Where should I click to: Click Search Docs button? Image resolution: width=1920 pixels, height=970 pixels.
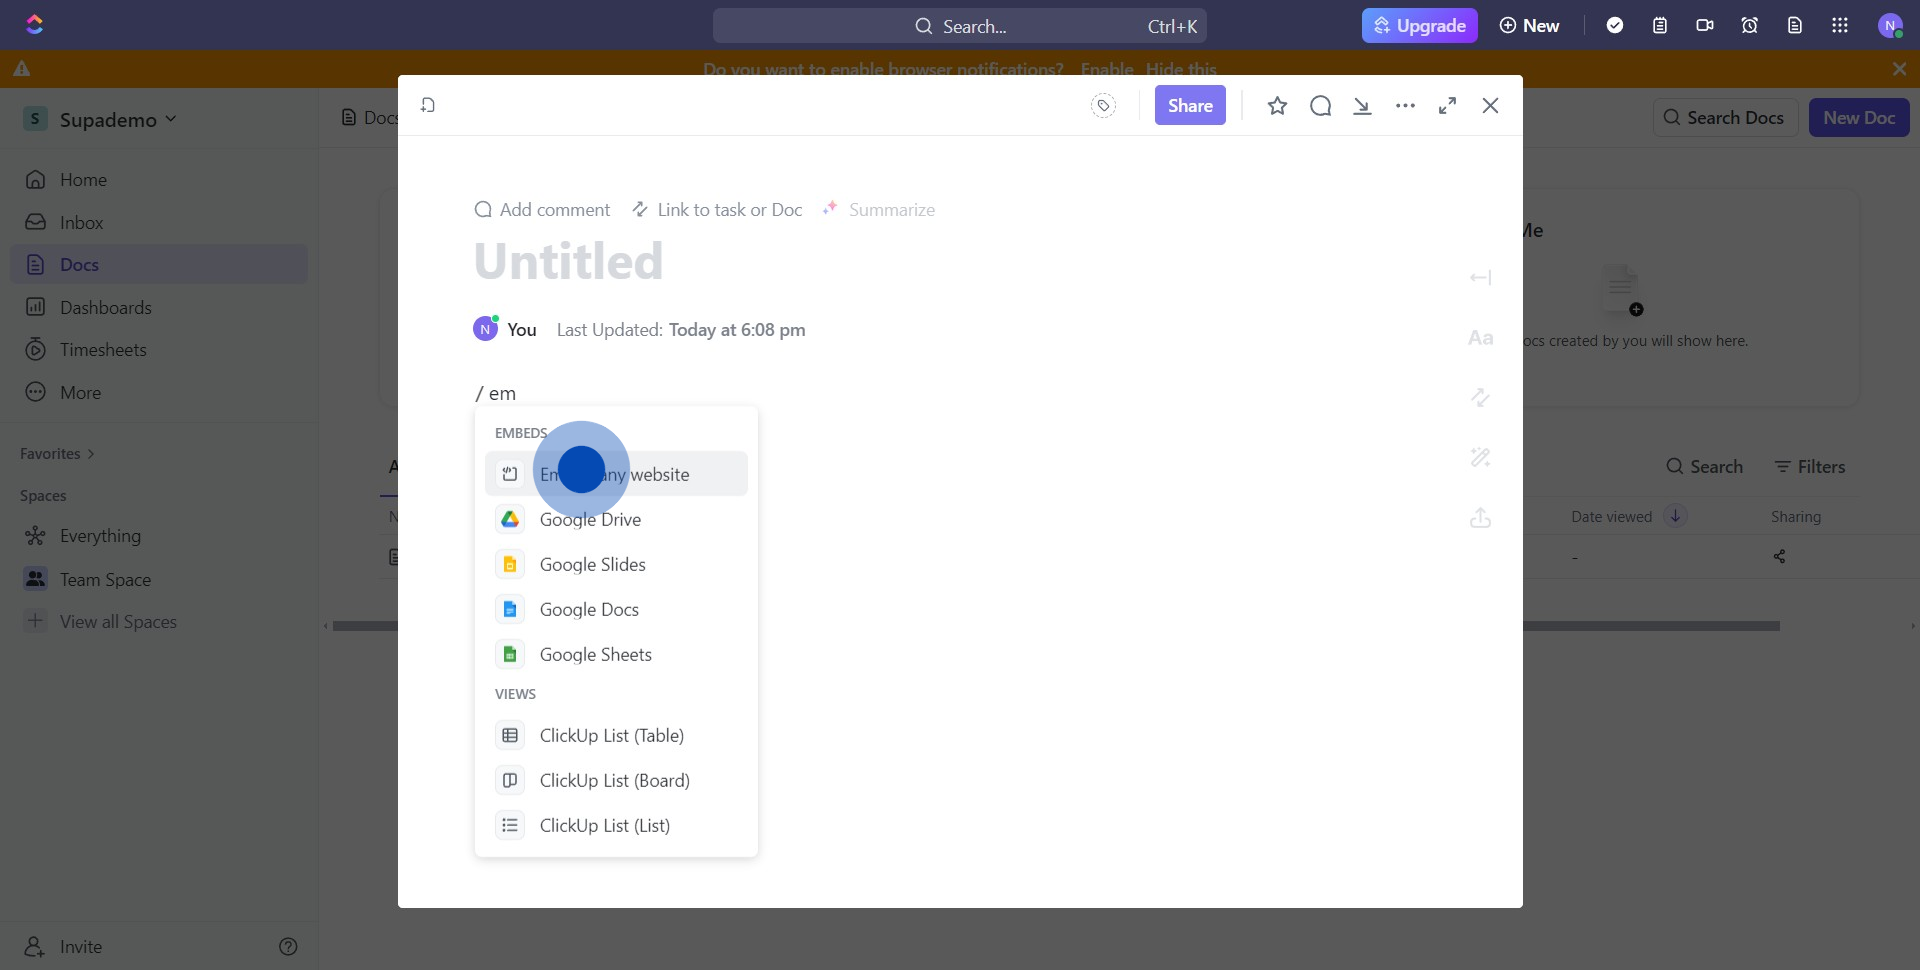click(x=1724, y=117)
